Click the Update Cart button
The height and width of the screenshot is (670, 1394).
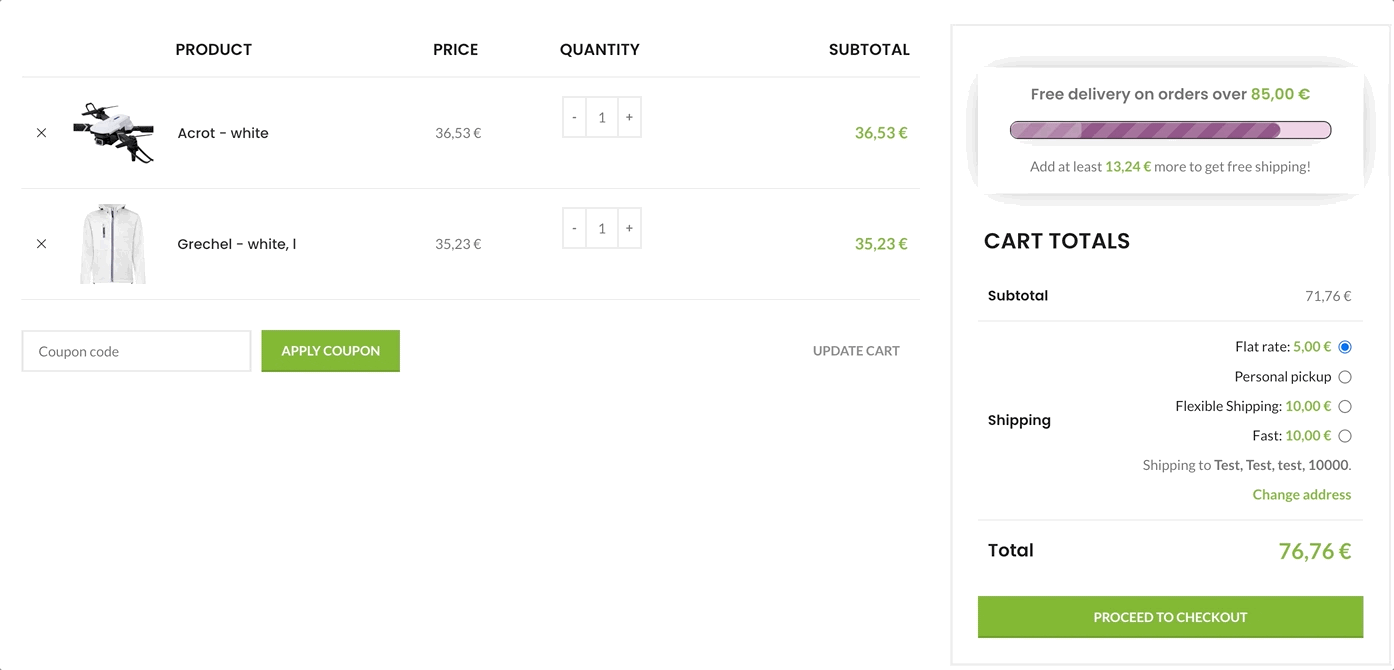pyautogui.click(x=856, y=351)
